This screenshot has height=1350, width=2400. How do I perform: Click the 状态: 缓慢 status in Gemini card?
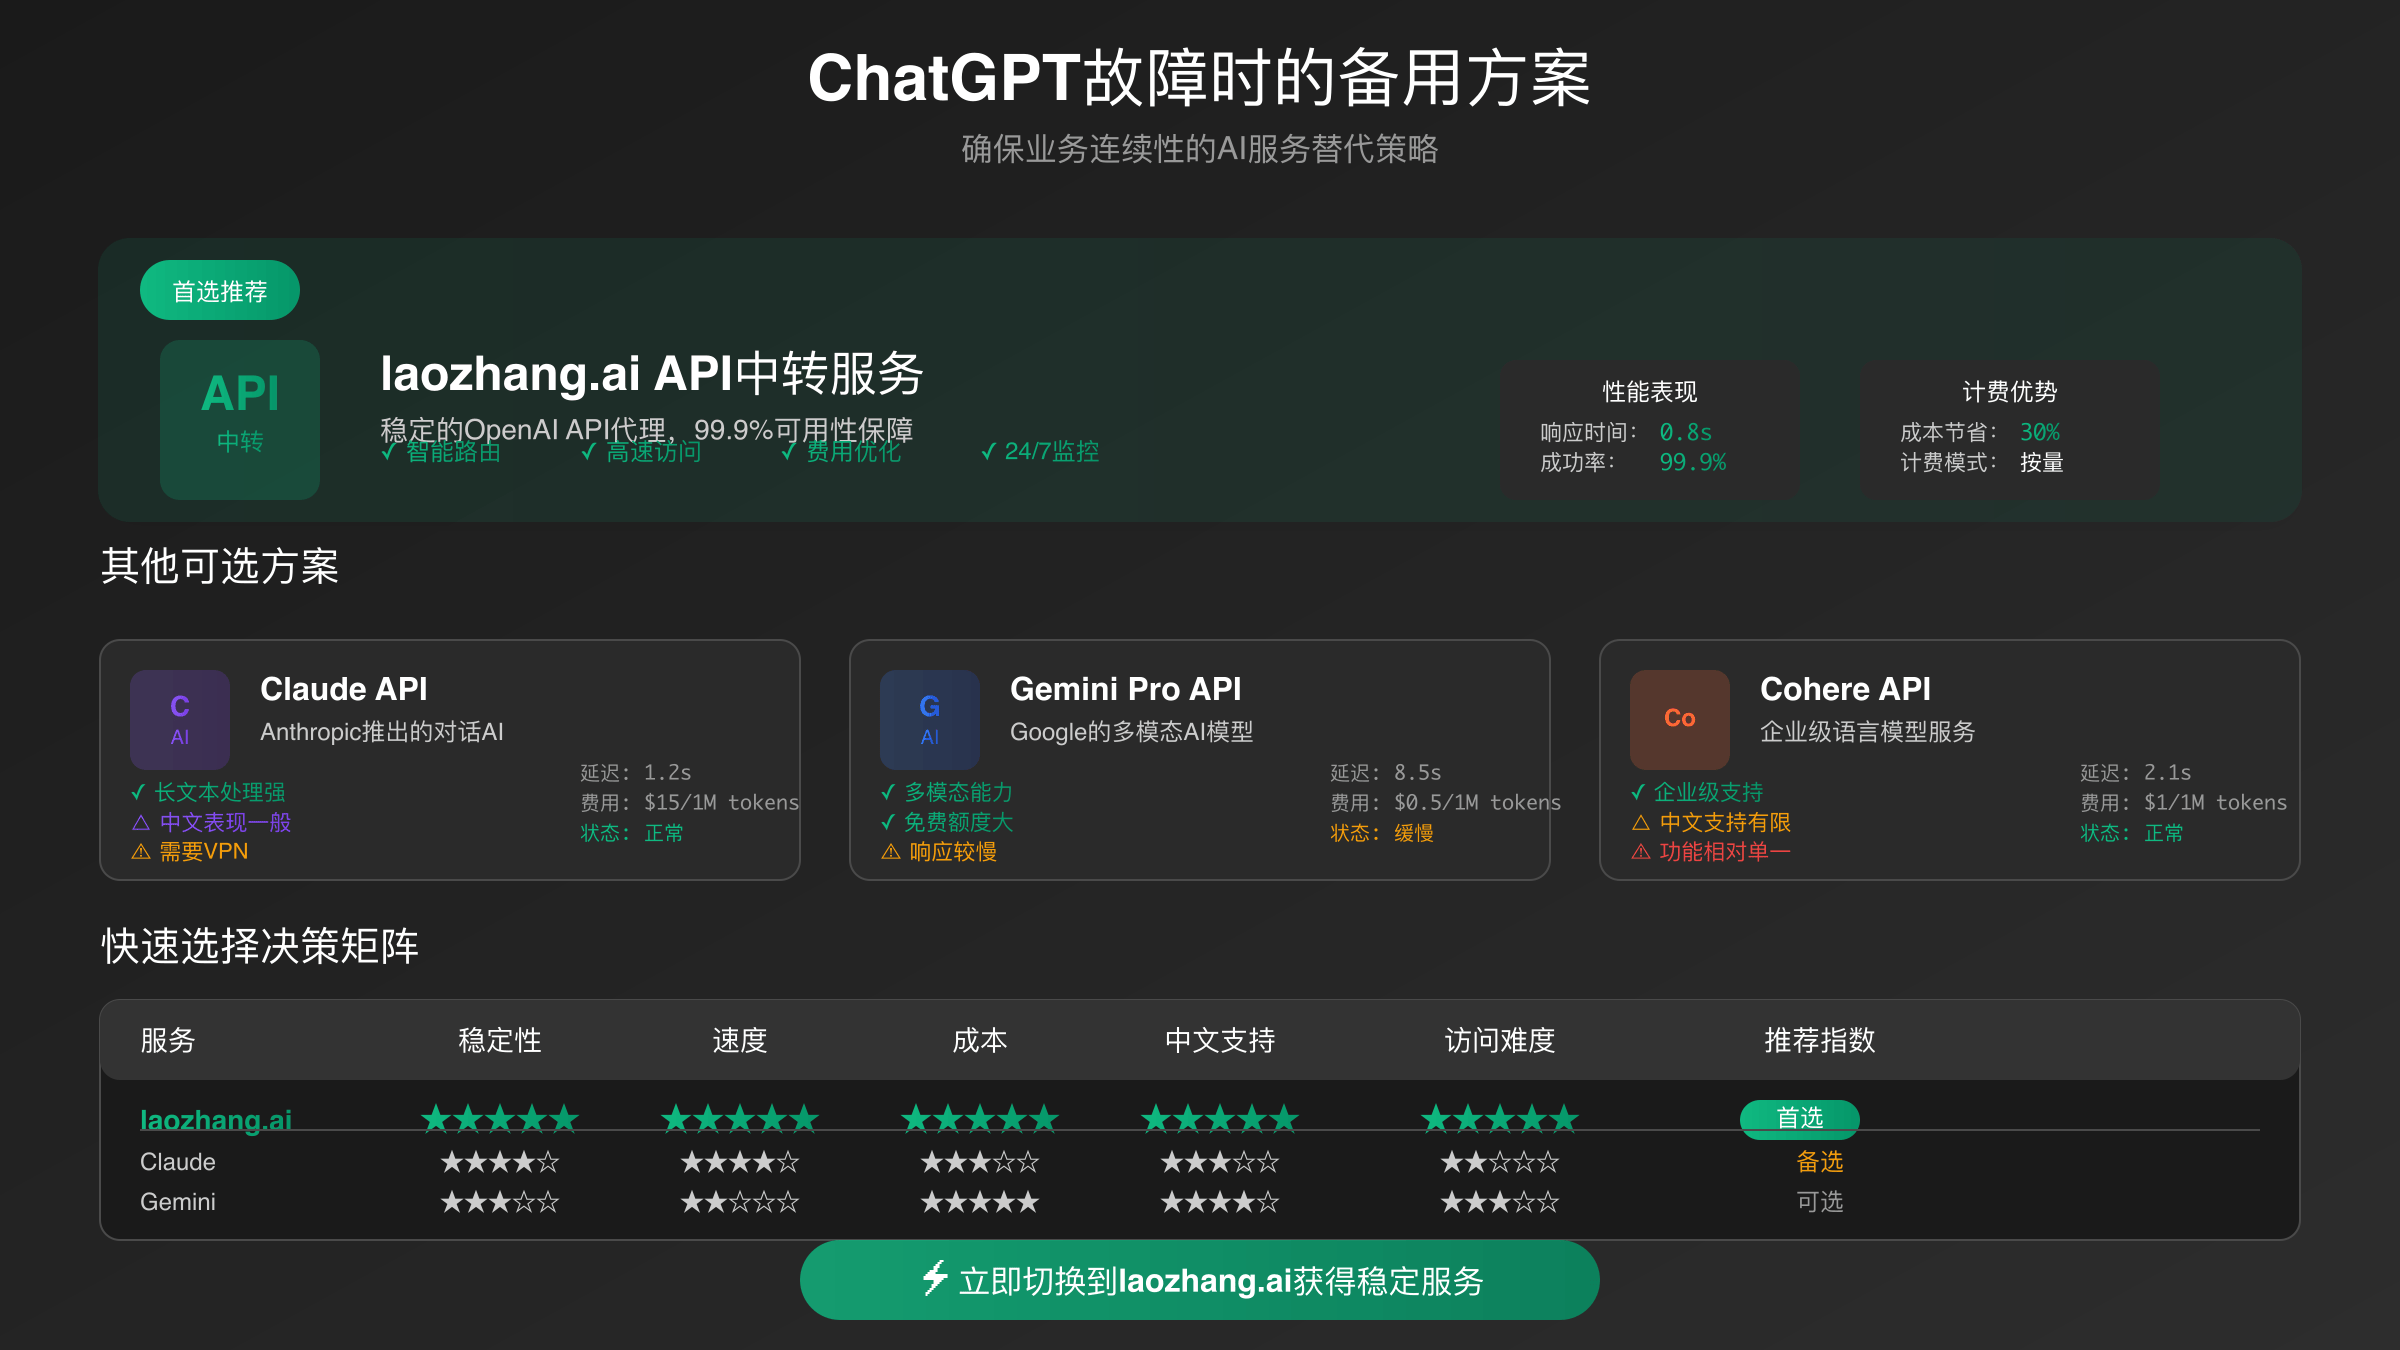click(1382, 833)
